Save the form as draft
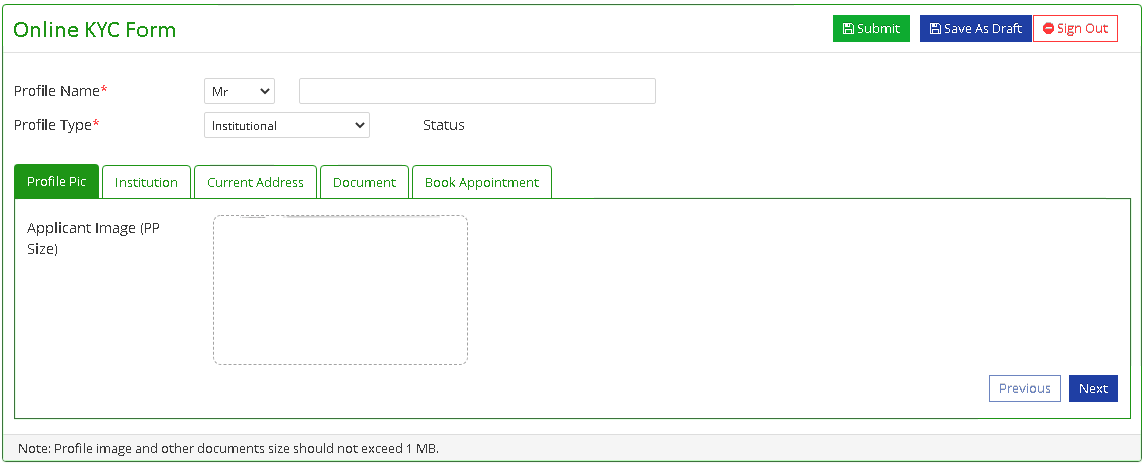The image size is (1145, 466). 976,28
